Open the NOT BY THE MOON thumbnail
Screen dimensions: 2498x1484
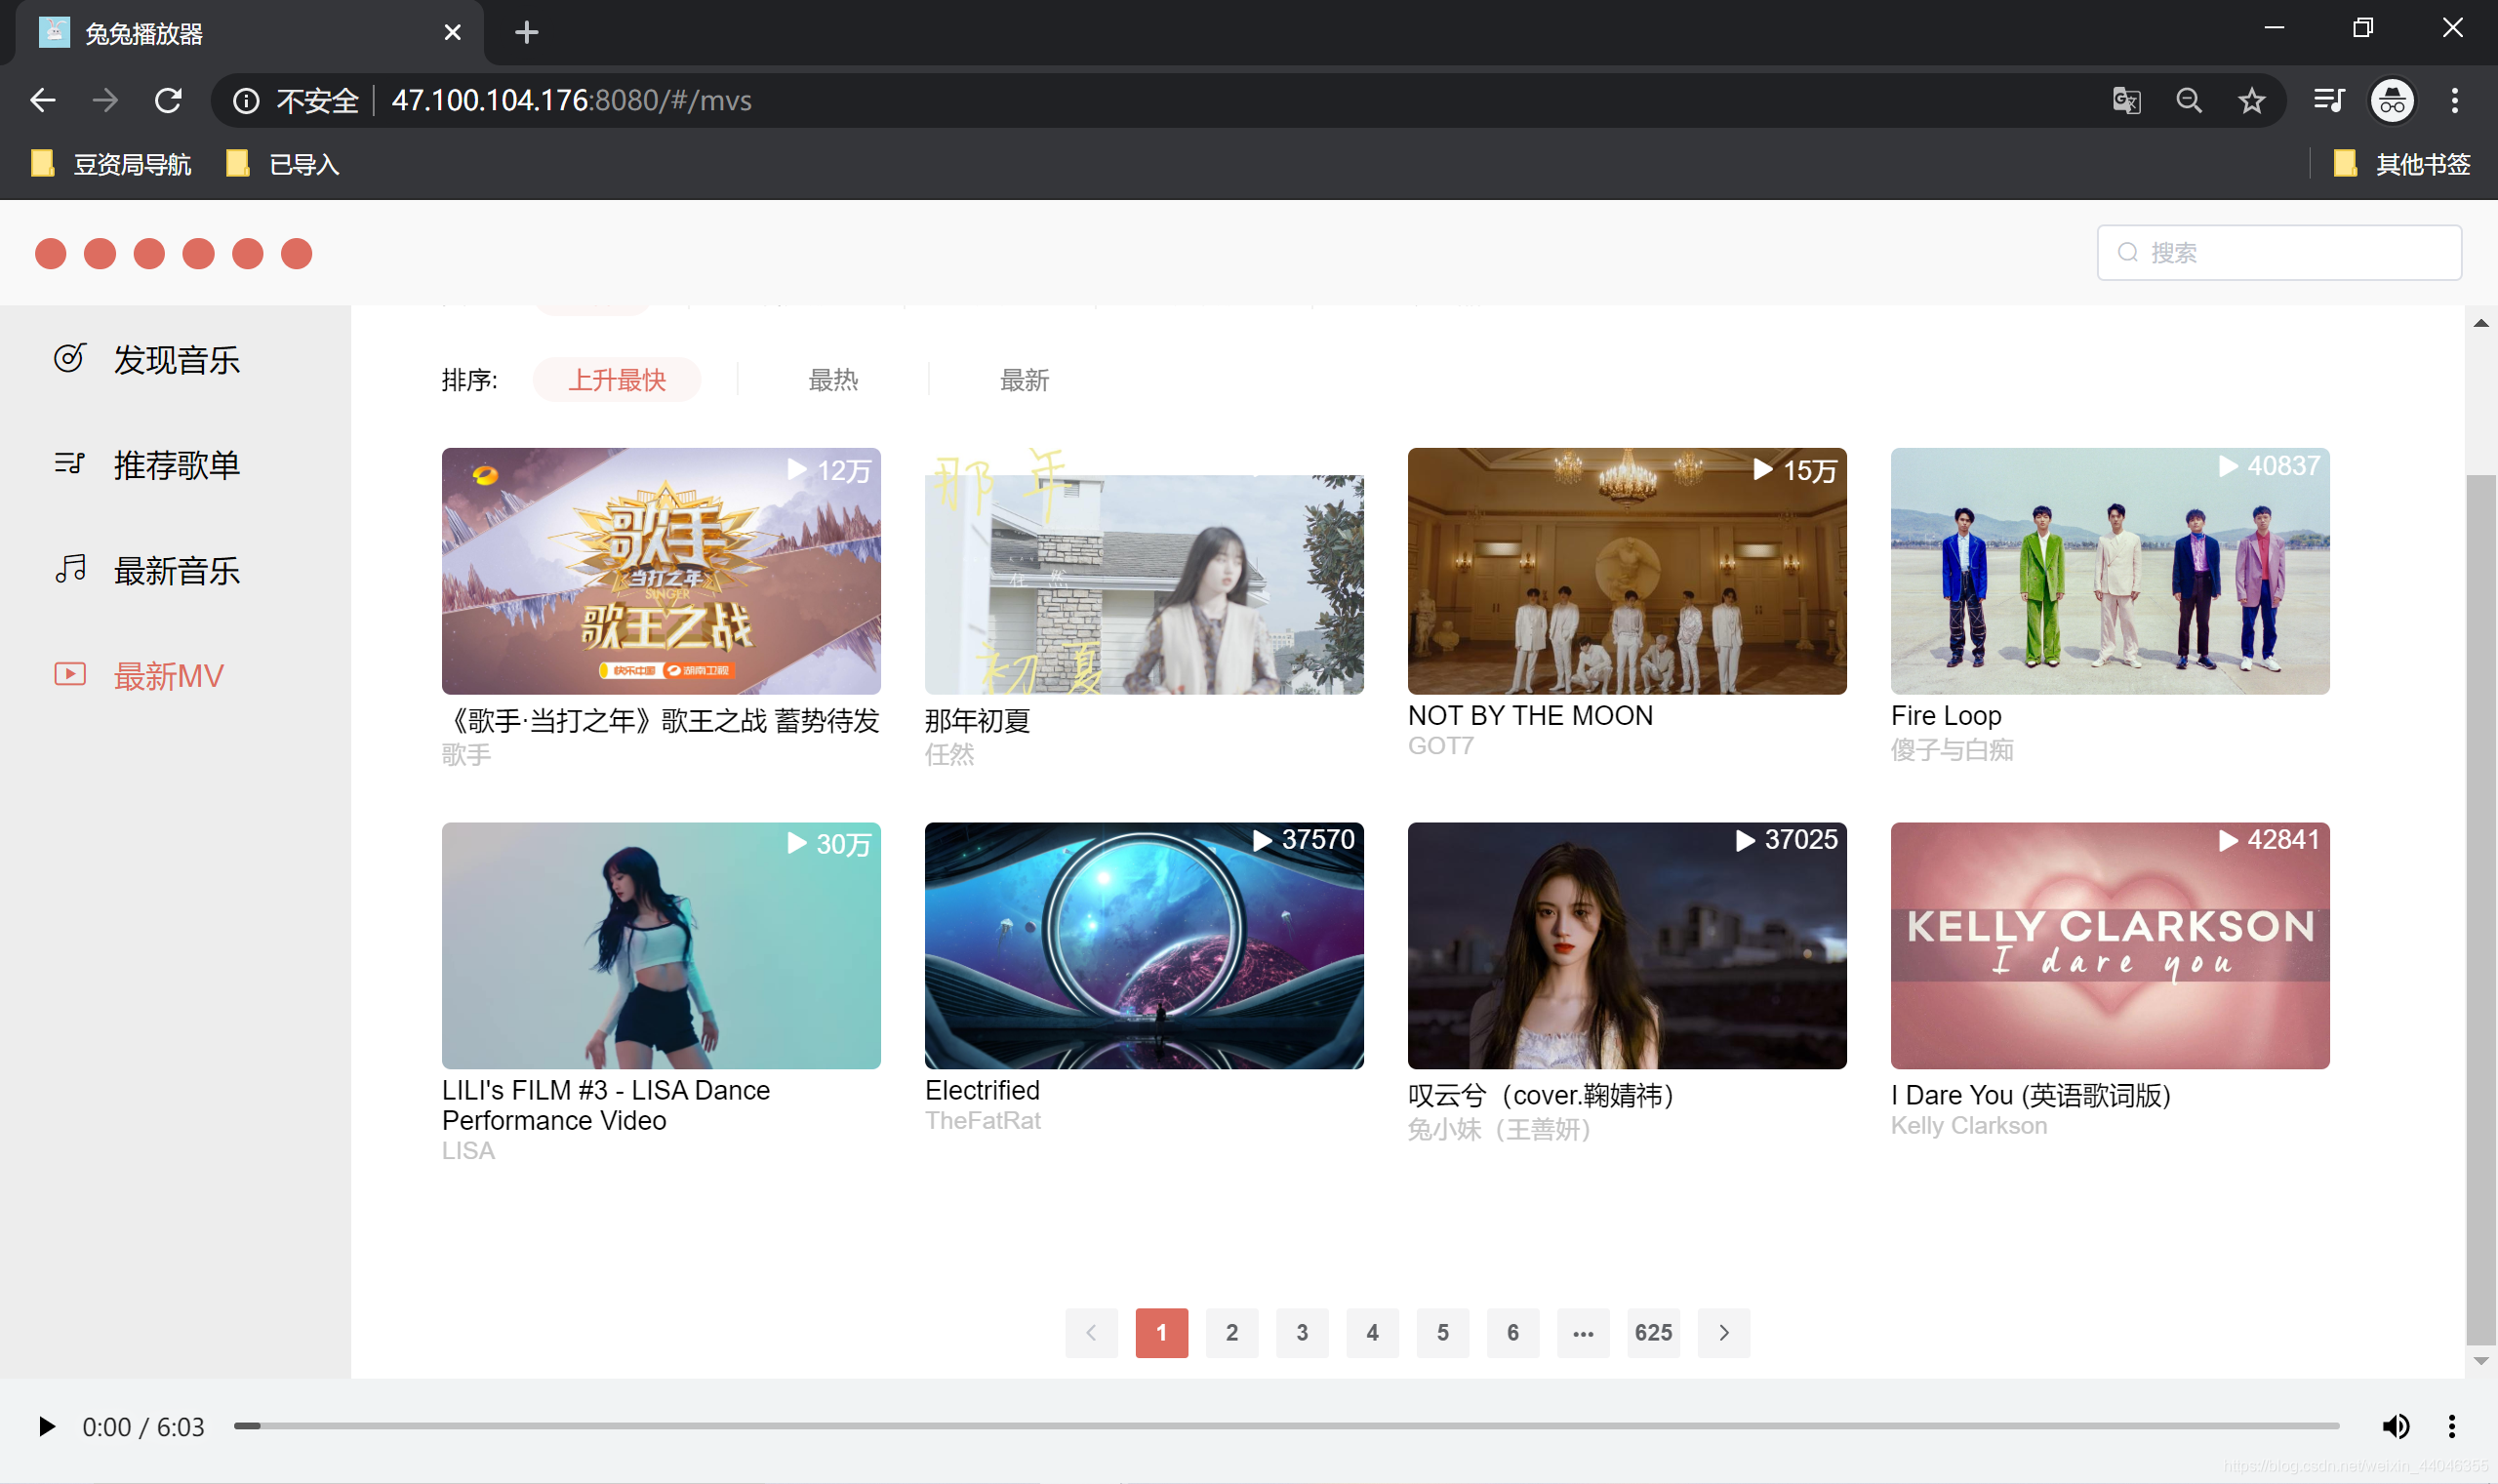coord(1627,571)
